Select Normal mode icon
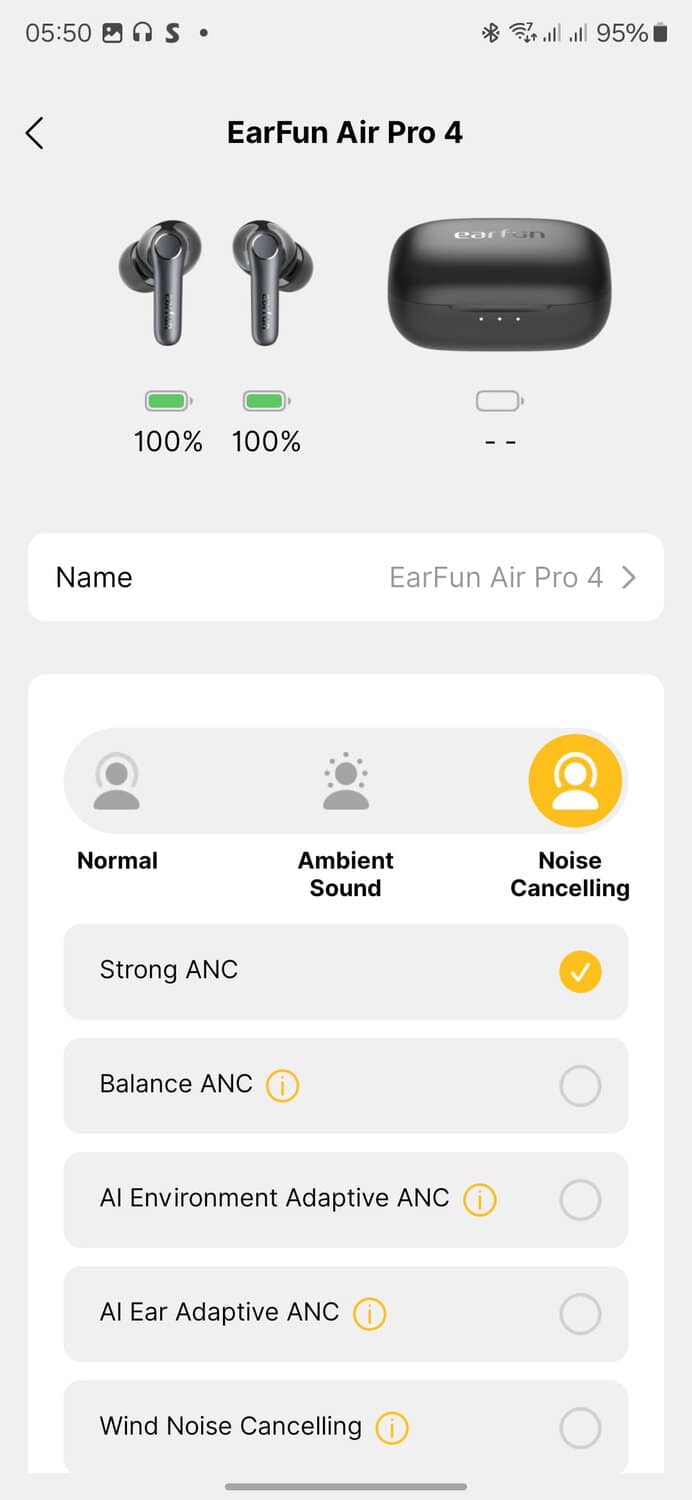This screenshot has height=1500, width=692. 117,781
